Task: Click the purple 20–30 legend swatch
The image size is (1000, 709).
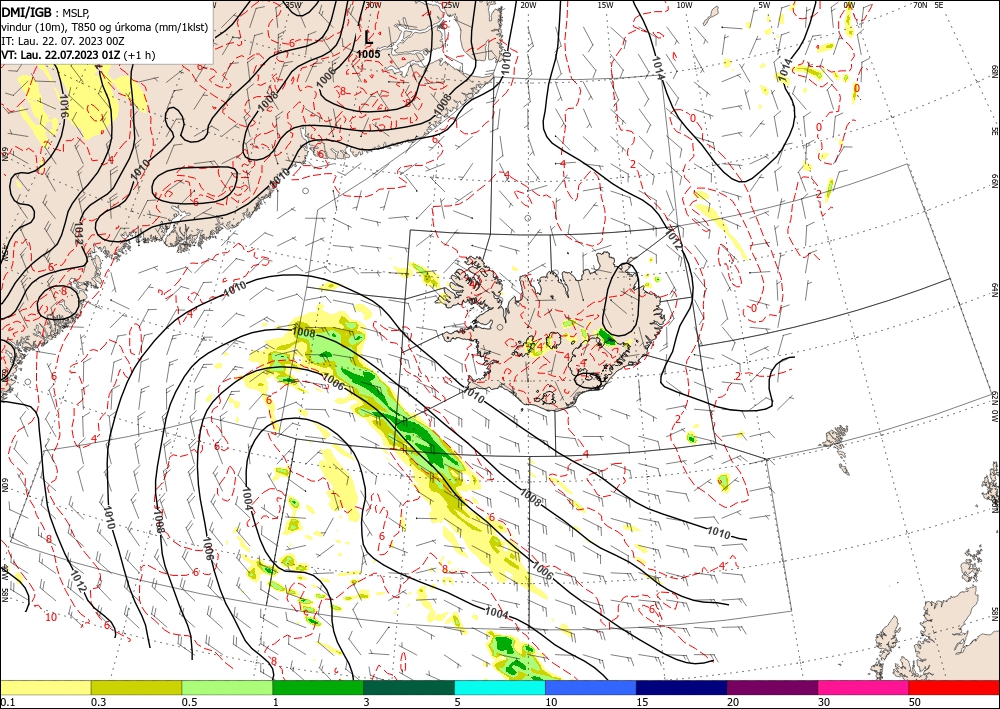Action: [772, 687]
